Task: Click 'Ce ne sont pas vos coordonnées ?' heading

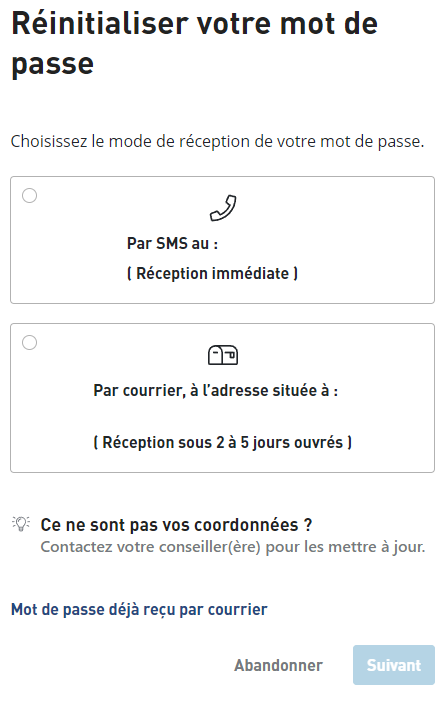Action: pyautogui.click(x=176, y=525)
